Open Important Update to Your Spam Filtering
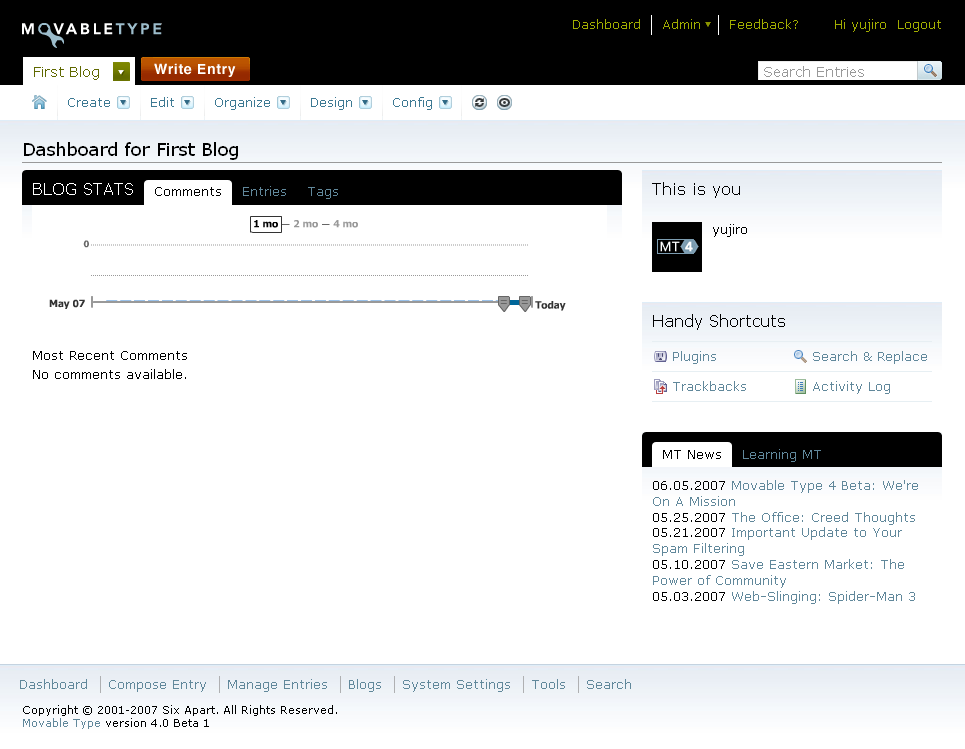Screen dimensions: 965x749 click(777, 540)
